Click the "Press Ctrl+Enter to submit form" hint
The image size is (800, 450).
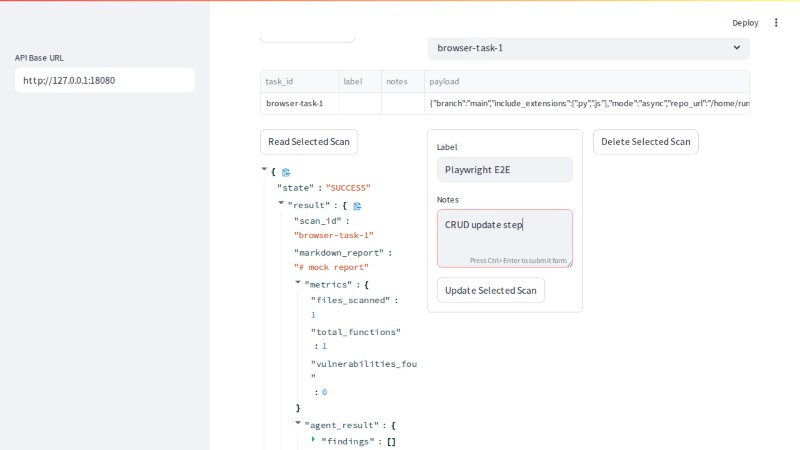518,261
